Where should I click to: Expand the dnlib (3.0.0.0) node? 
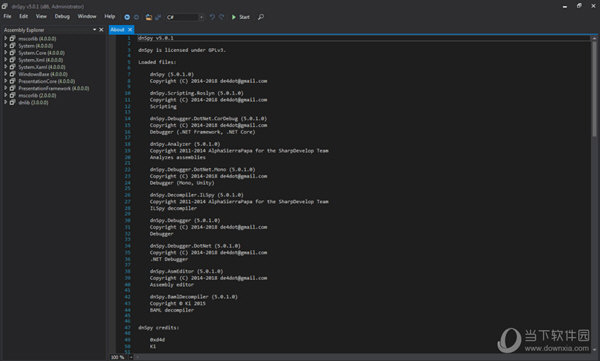click(x=5, y=102)
